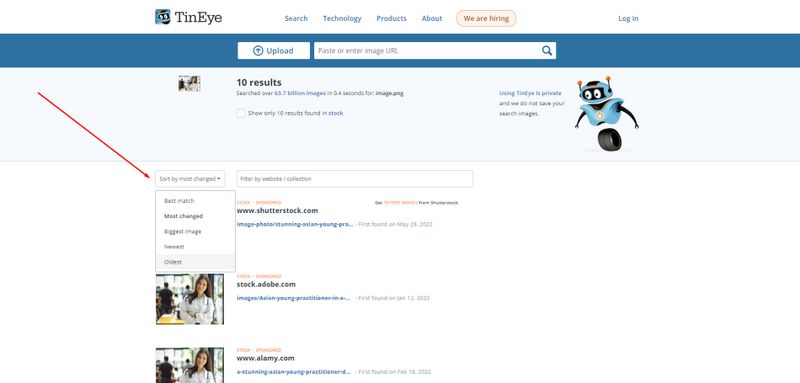Follow Using TinEye is private link
Screen dimensions: 800x383
tap(530, 93)
